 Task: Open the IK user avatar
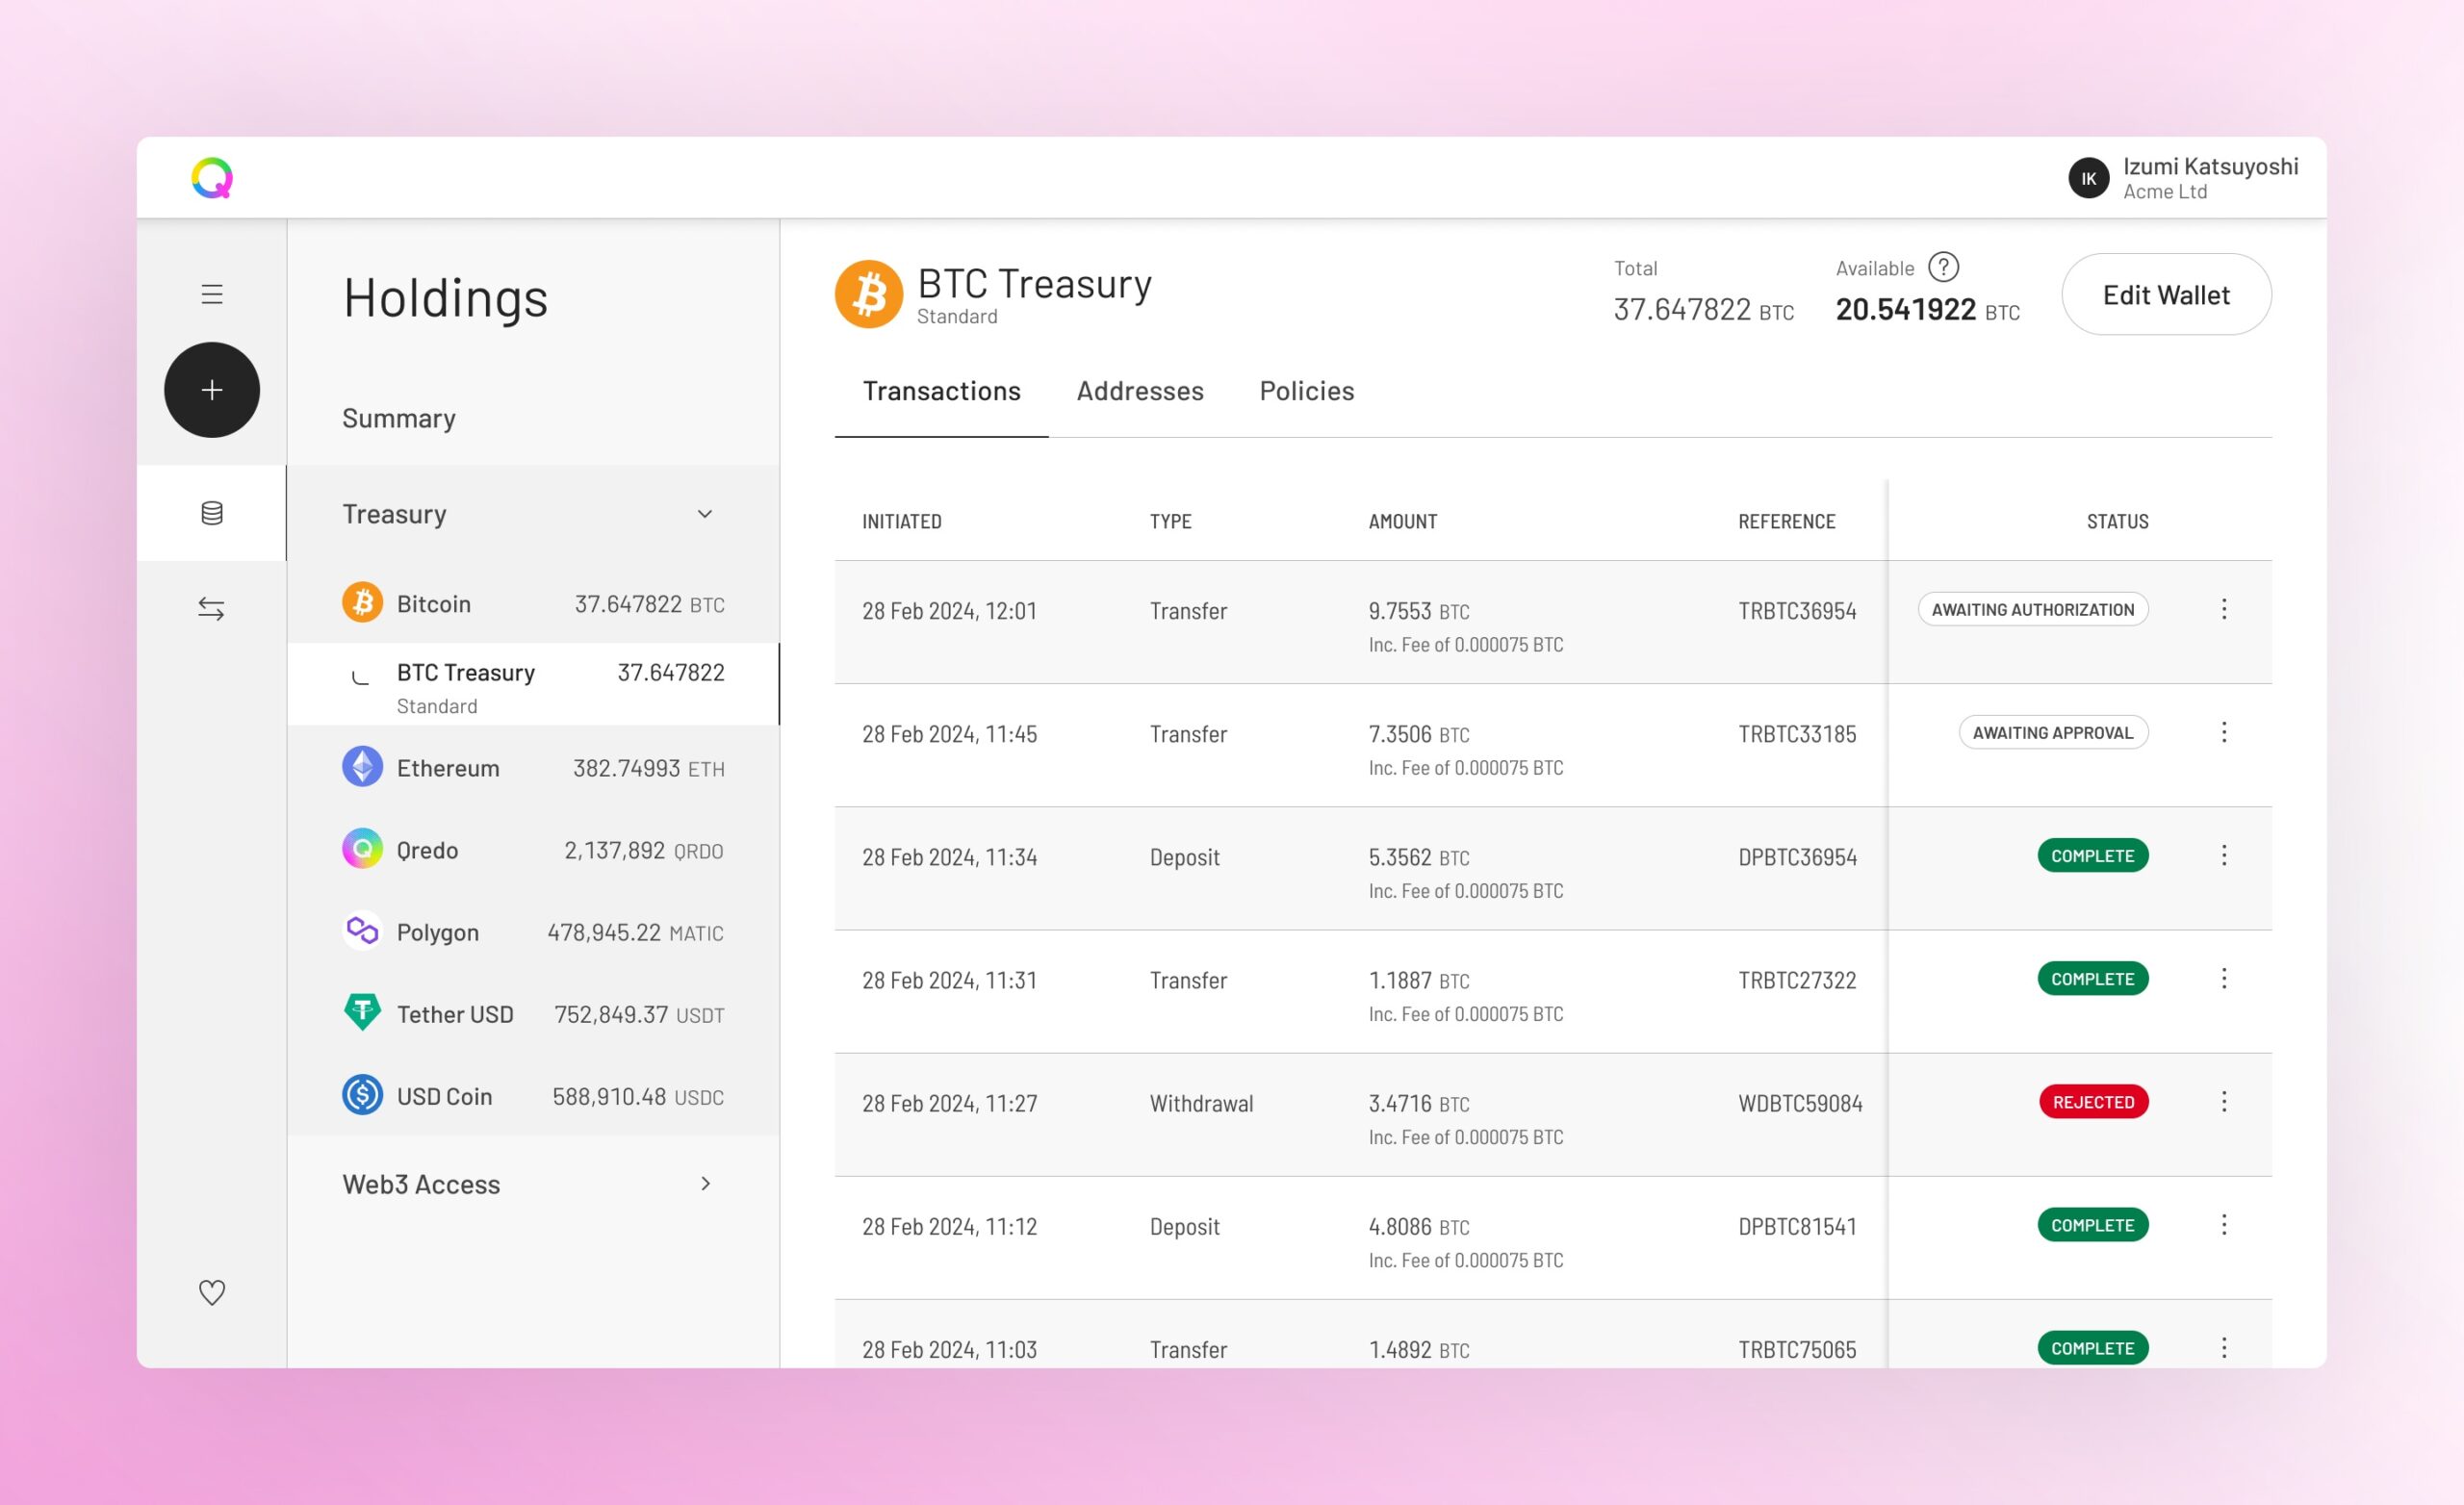pos(2088,178)
